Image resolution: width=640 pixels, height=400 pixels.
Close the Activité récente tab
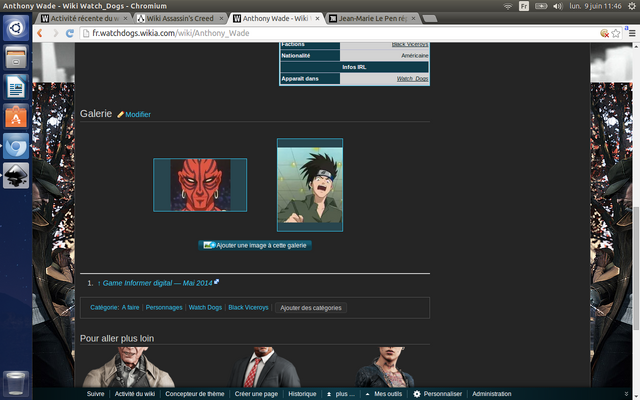point(125,18)
